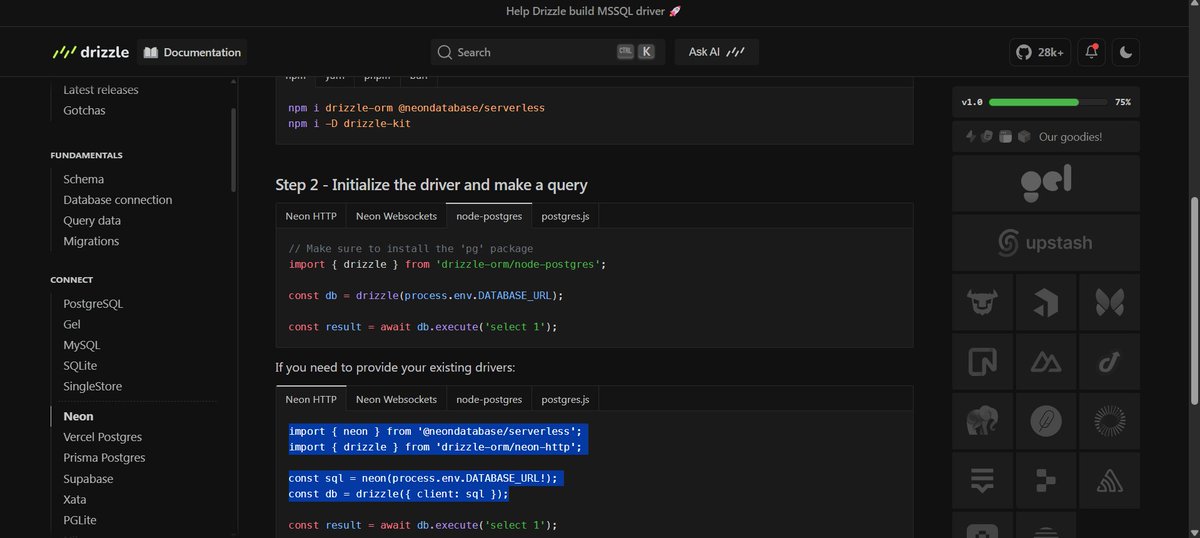
Task: Open MySQL under Connect
Action: [x=82, y=345]
